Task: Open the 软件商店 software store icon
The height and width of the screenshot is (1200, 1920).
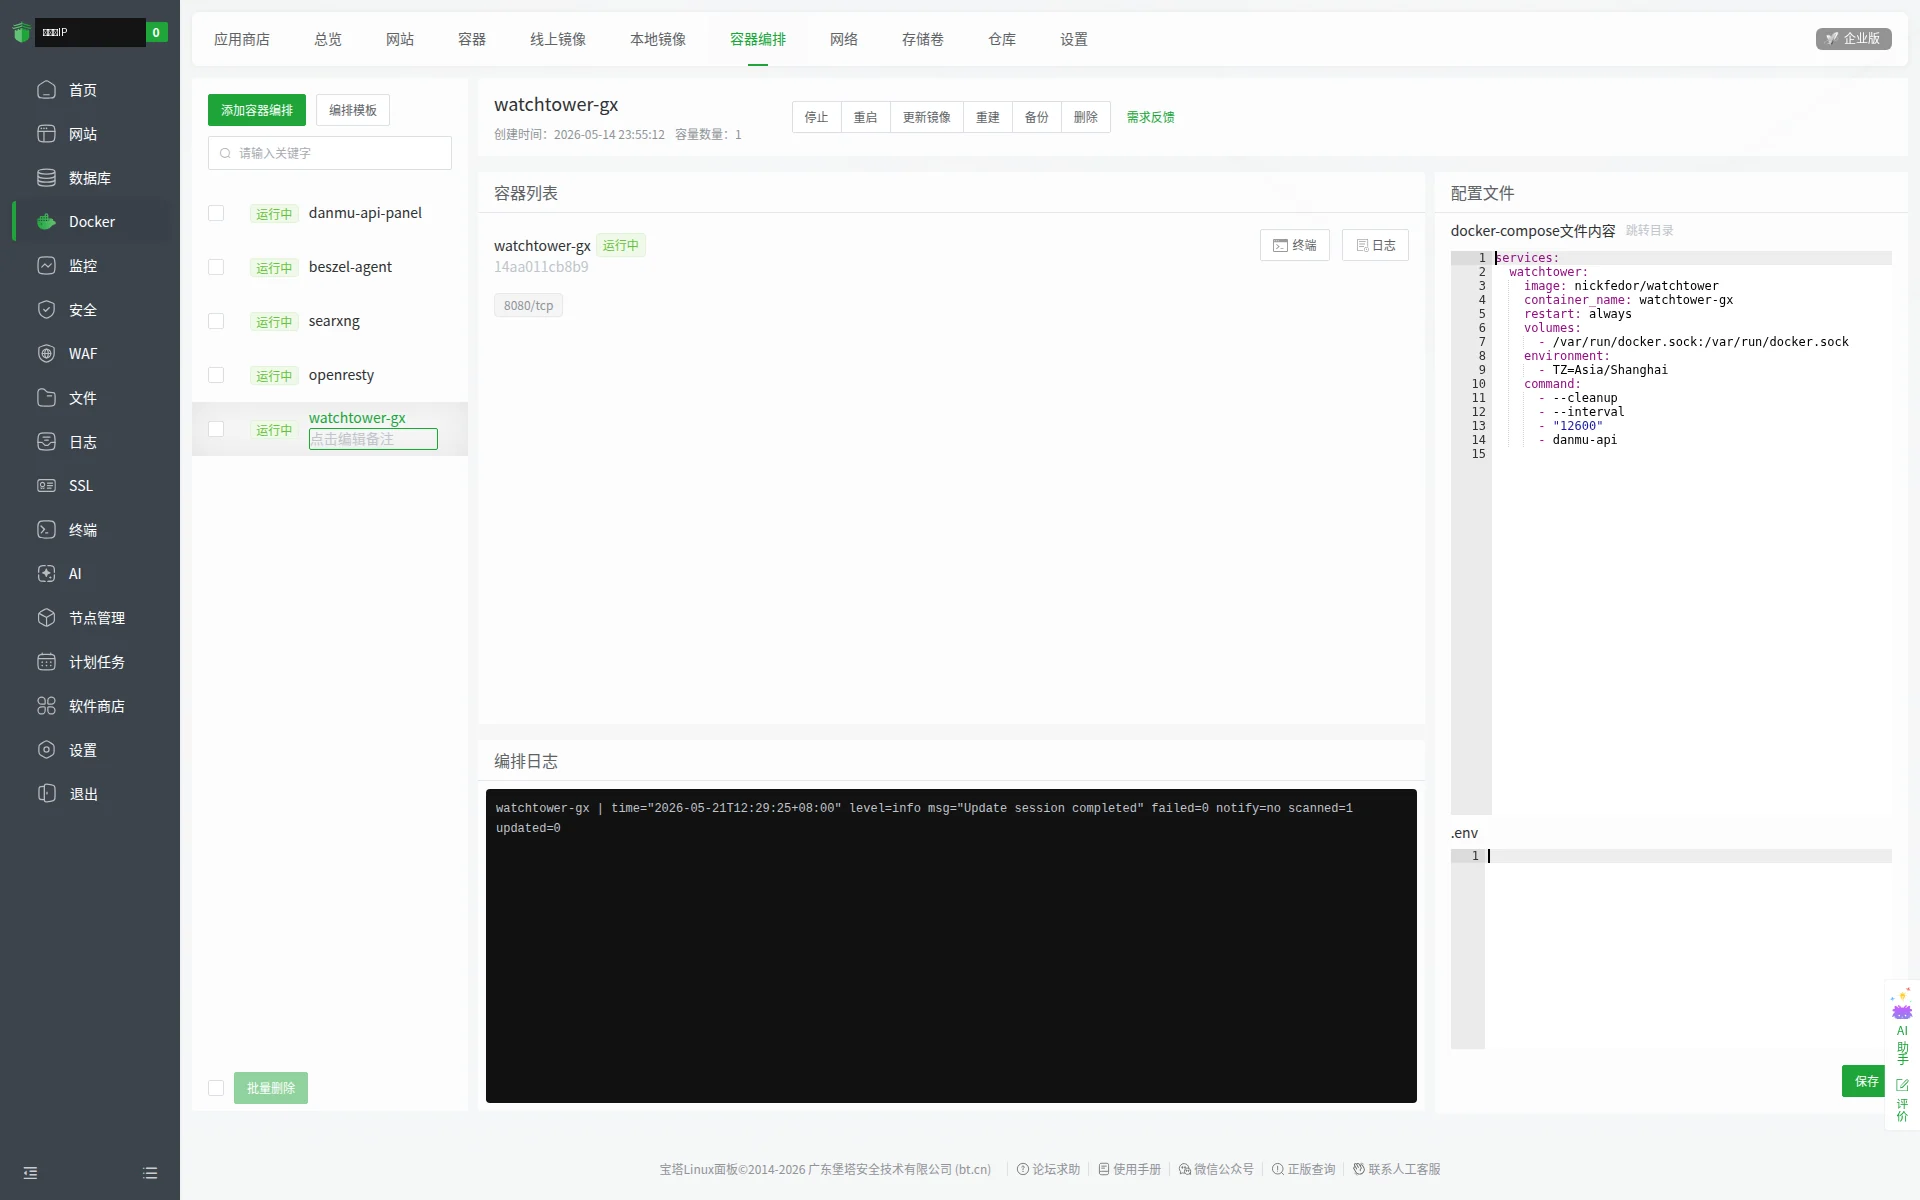Action: [x=46, y=706]
